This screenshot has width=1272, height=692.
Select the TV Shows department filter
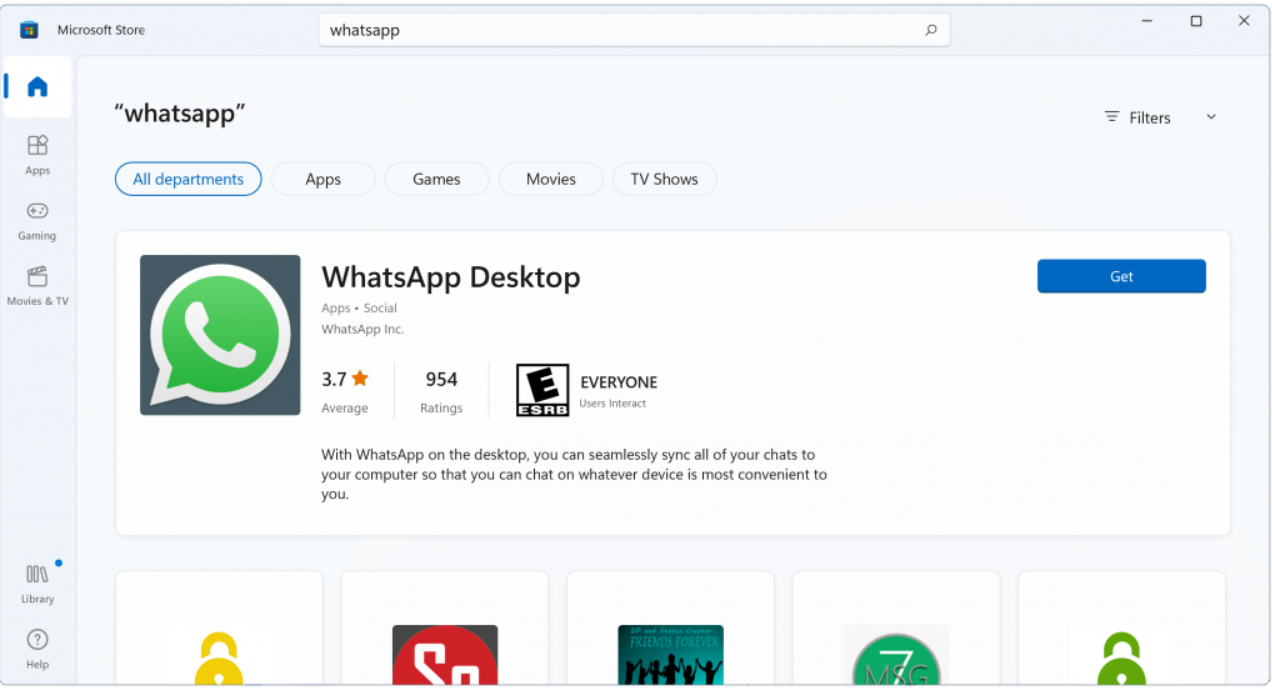[664, 179]
